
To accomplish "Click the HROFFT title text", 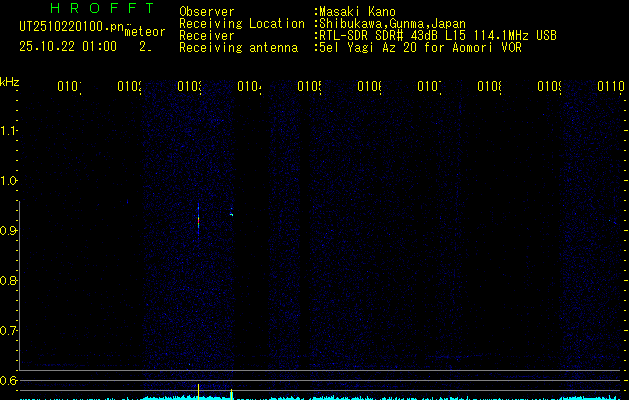I will click(102, 8).
